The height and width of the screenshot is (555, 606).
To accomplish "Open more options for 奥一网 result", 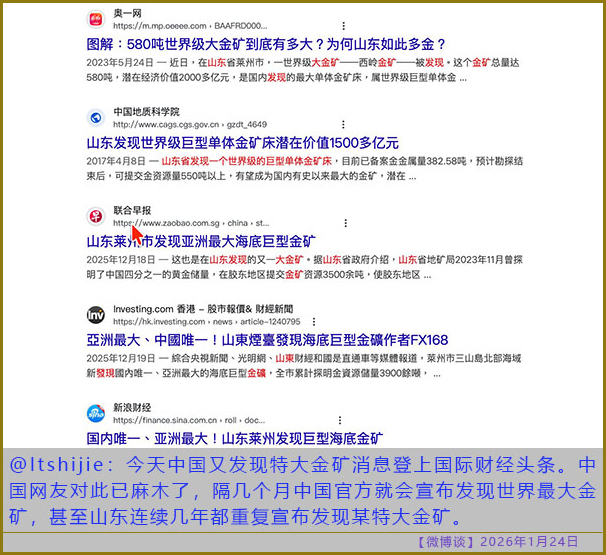I will pos(343,26).
